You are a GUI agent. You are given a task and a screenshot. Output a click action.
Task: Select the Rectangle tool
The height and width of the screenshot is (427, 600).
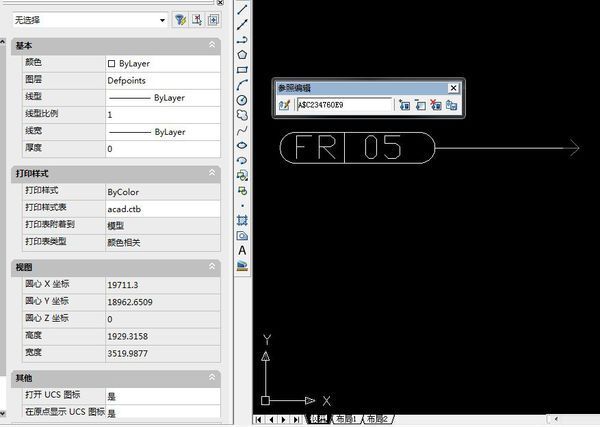(242, 70)
